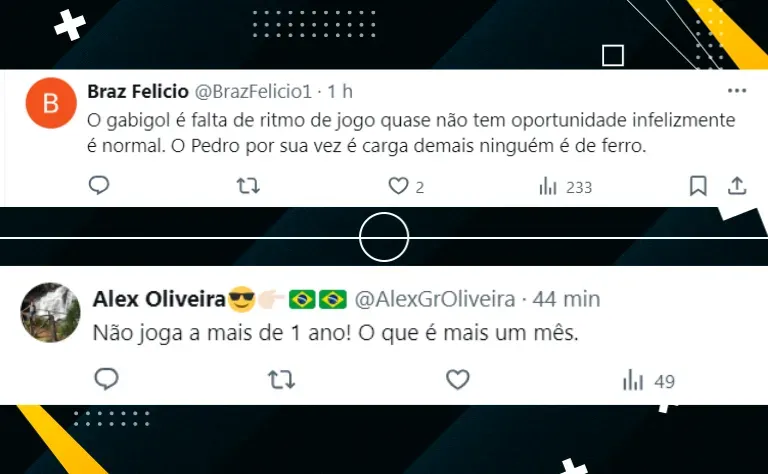Open the 44 min timestamp link
This screenshot has width=768, height=474.
566,299
